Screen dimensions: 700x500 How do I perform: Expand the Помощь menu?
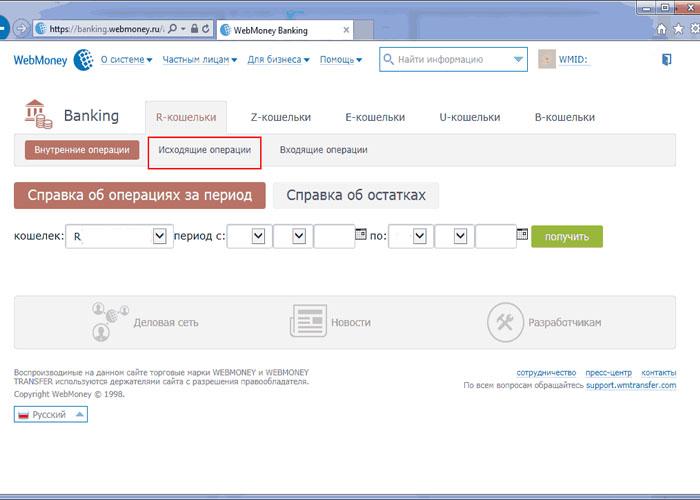[x=341, y=60]
